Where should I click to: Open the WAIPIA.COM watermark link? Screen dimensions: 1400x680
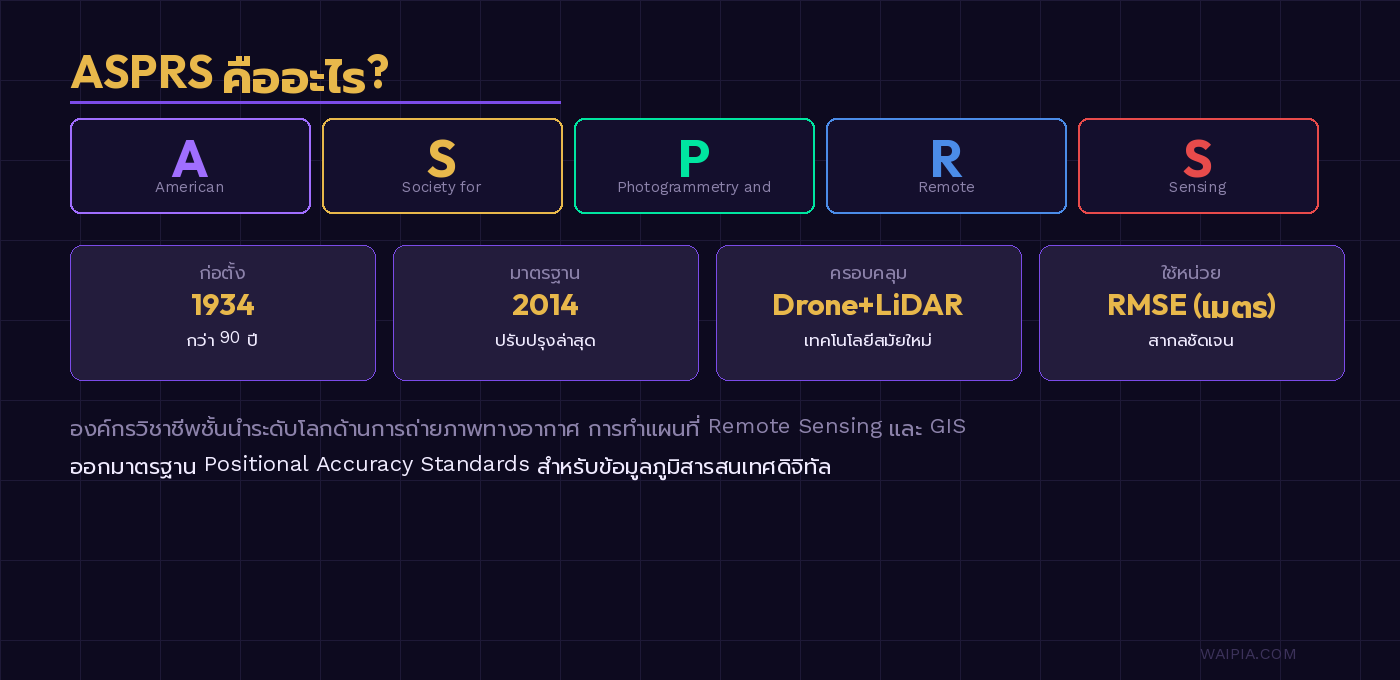[x=1248, y=654]
